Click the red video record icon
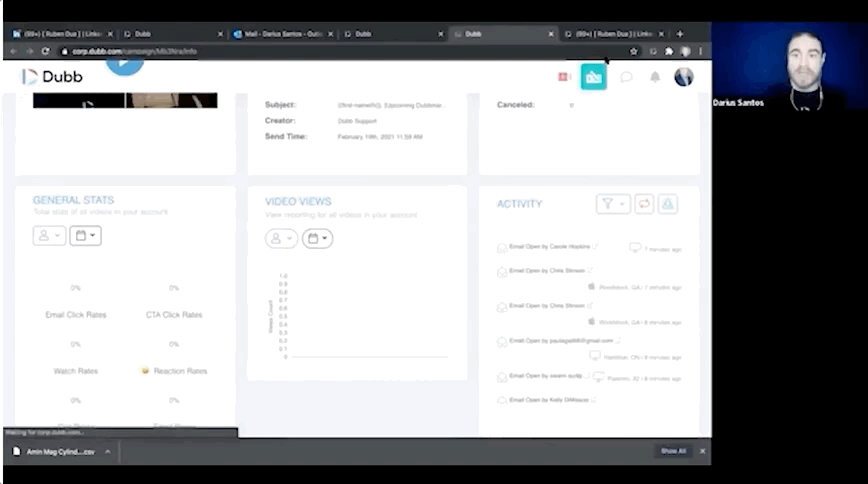Screen dimensions: 868x484 564,77
